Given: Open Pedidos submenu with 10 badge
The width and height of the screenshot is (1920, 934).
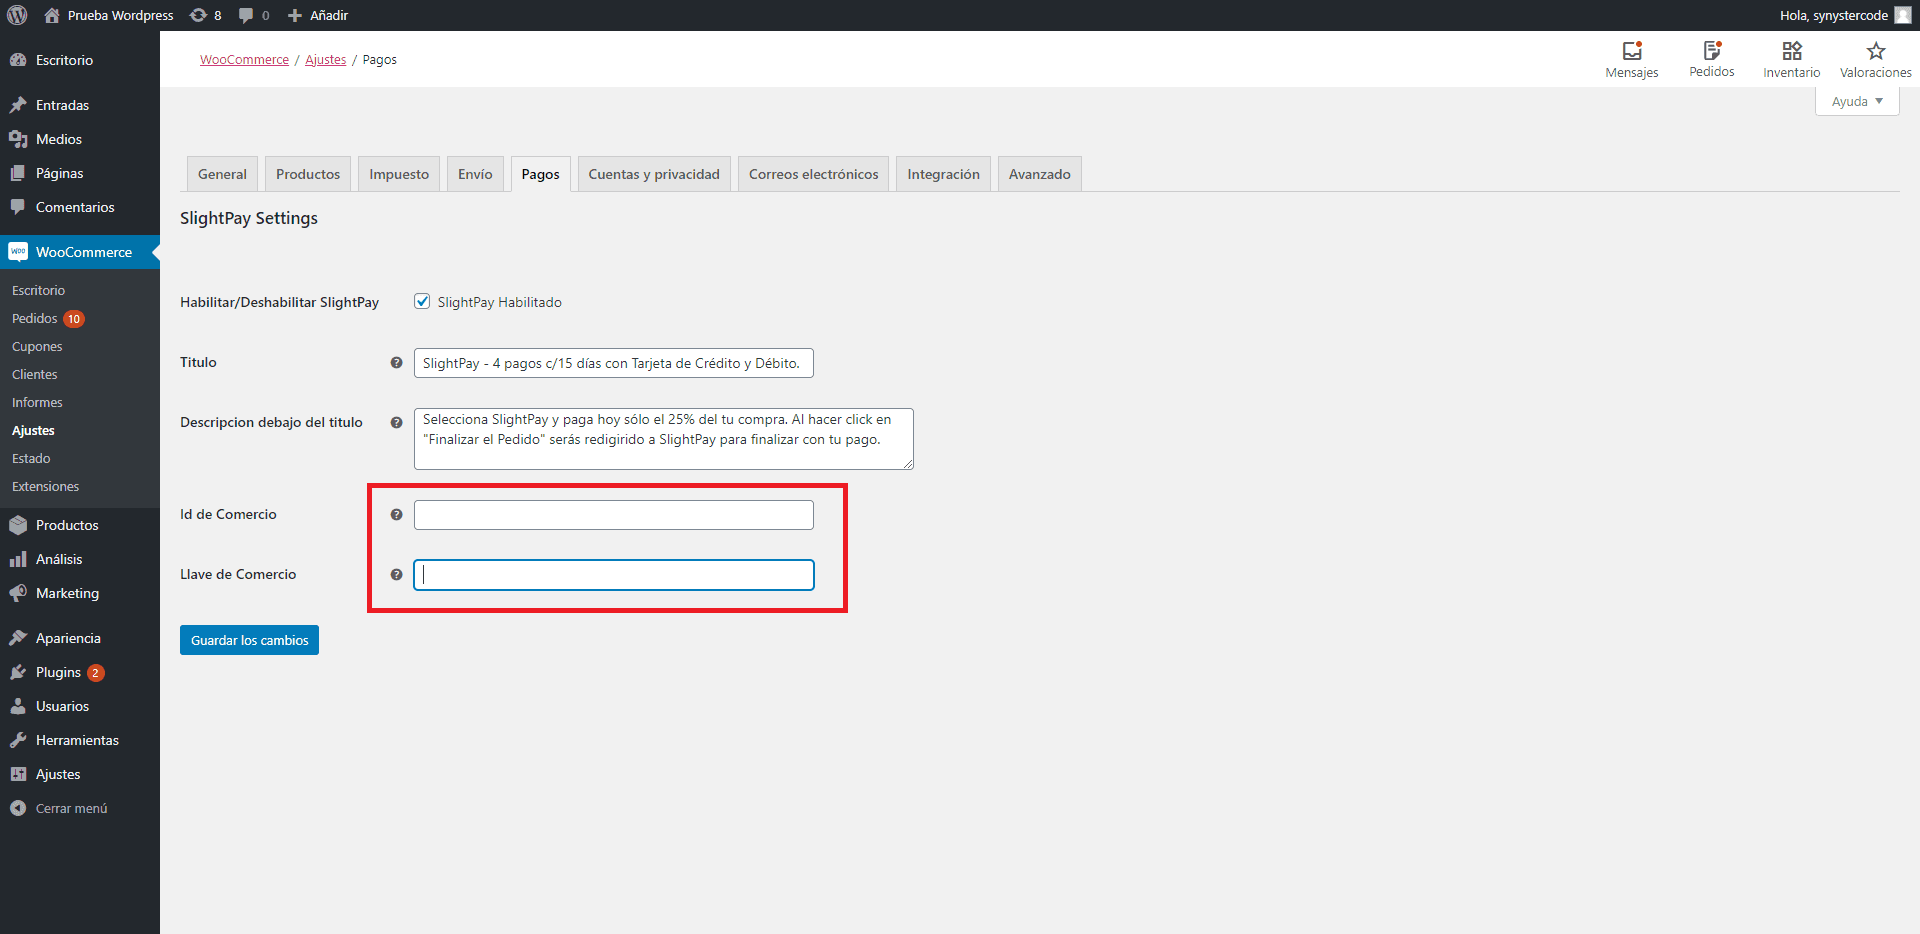Looking at the screenshot, I should point(48,319).
